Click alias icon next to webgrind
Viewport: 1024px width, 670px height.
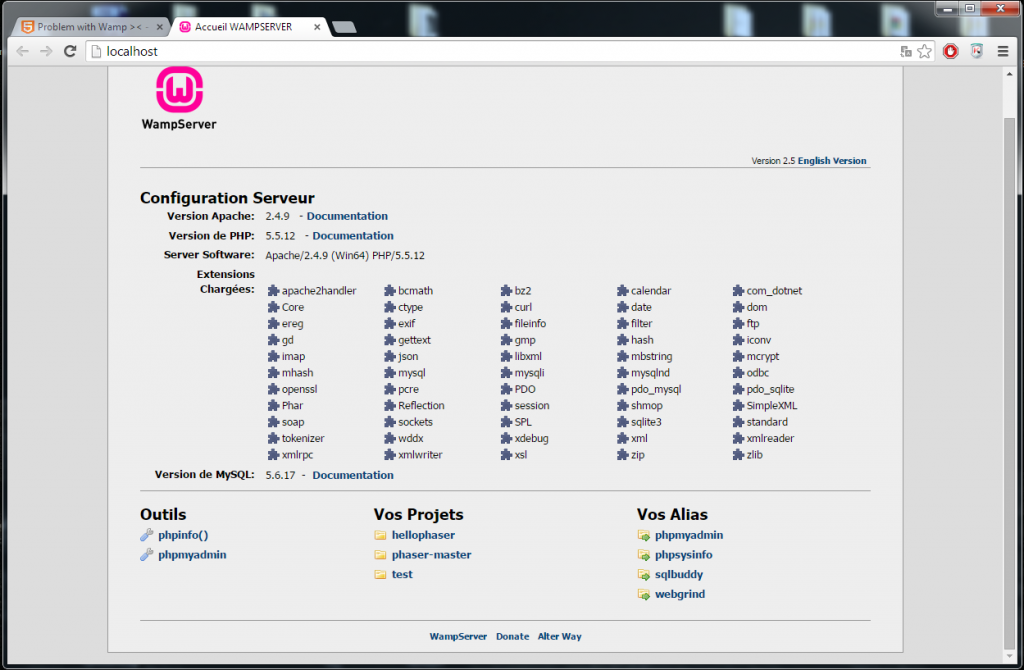[x=644, y=594]
